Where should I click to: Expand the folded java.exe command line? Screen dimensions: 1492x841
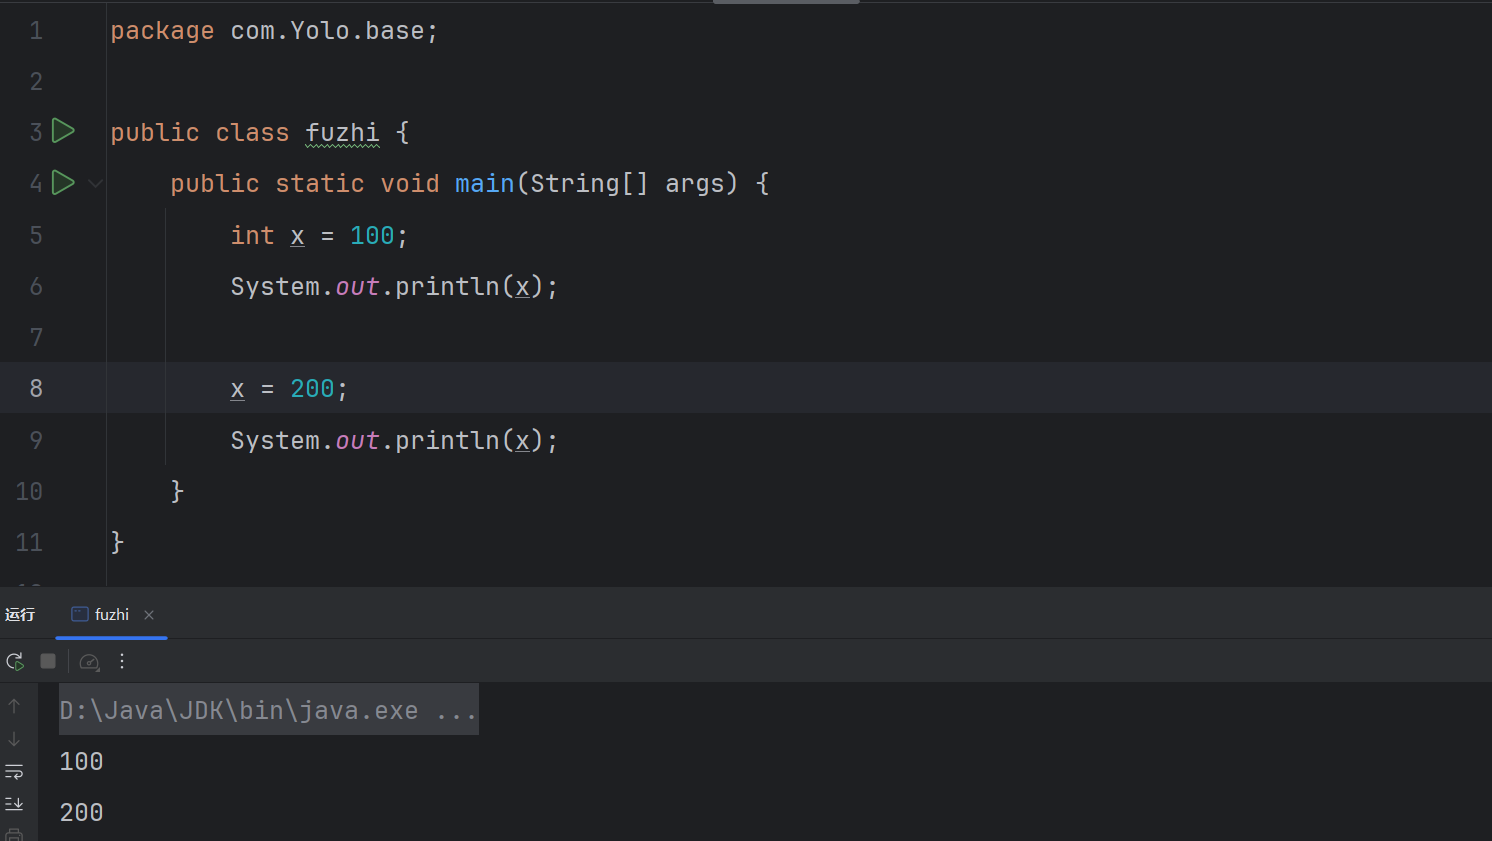coord(268,710)
